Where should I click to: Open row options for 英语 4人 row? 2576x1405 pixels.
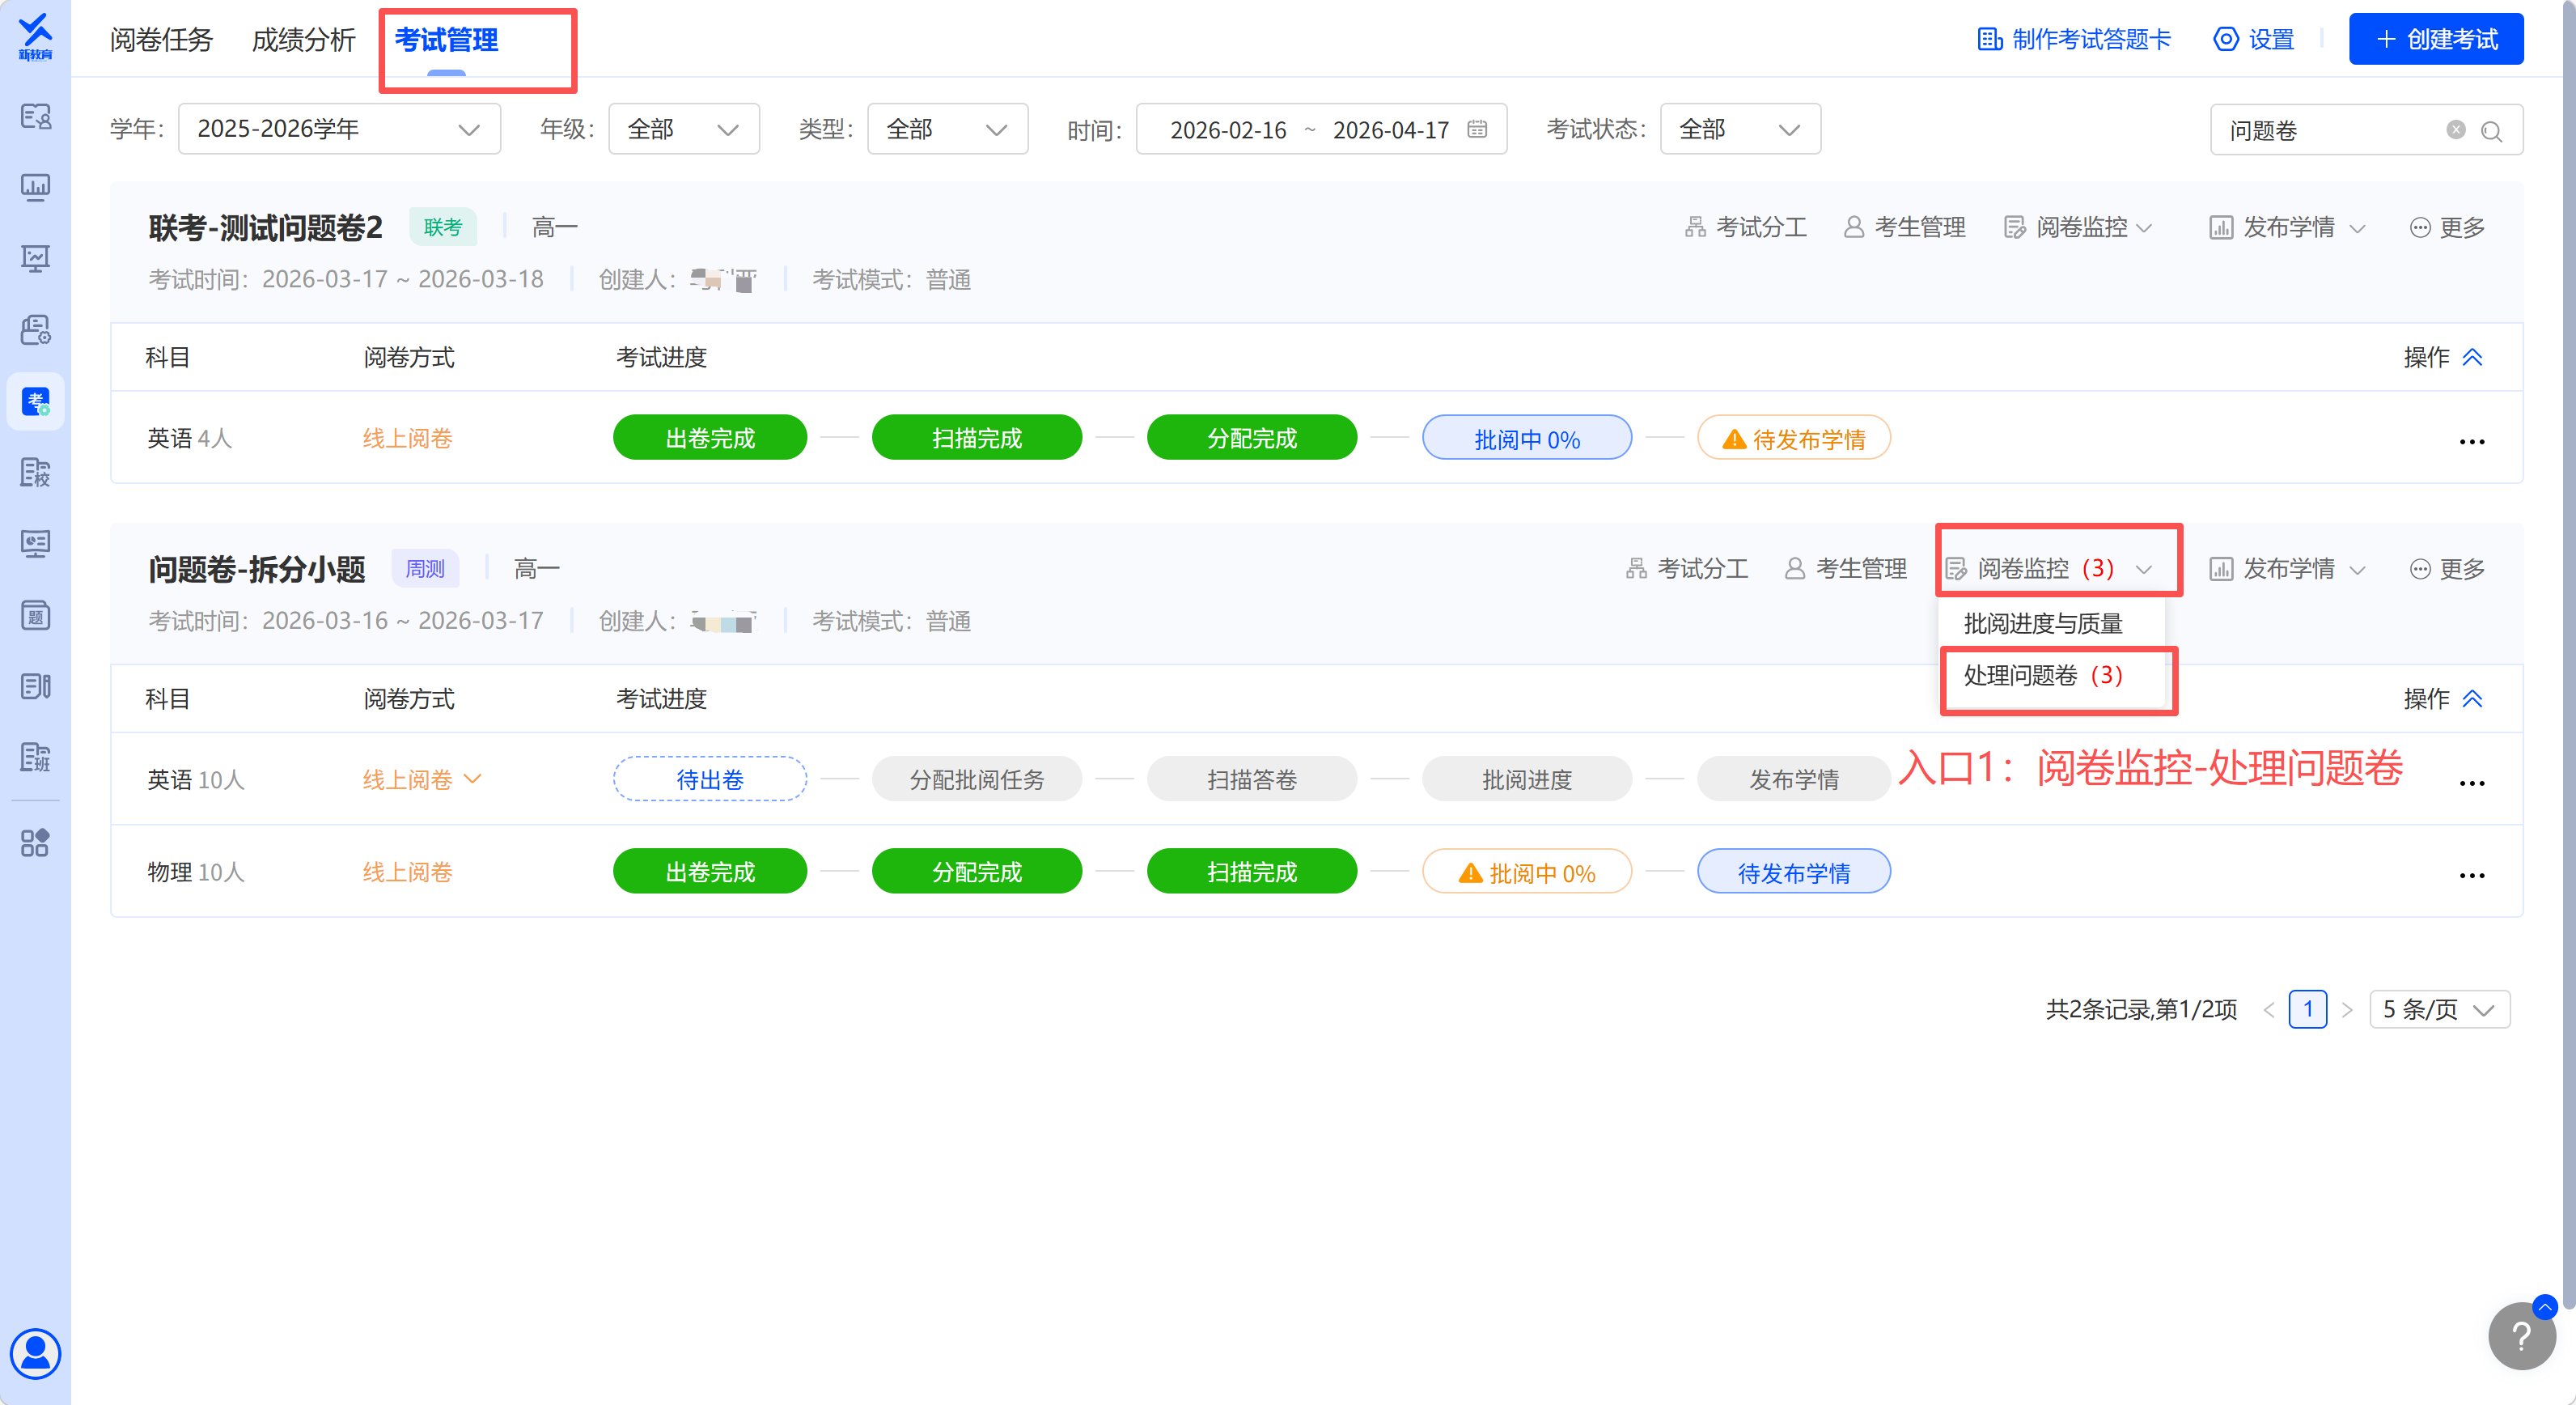click(x=2471, y=441)
